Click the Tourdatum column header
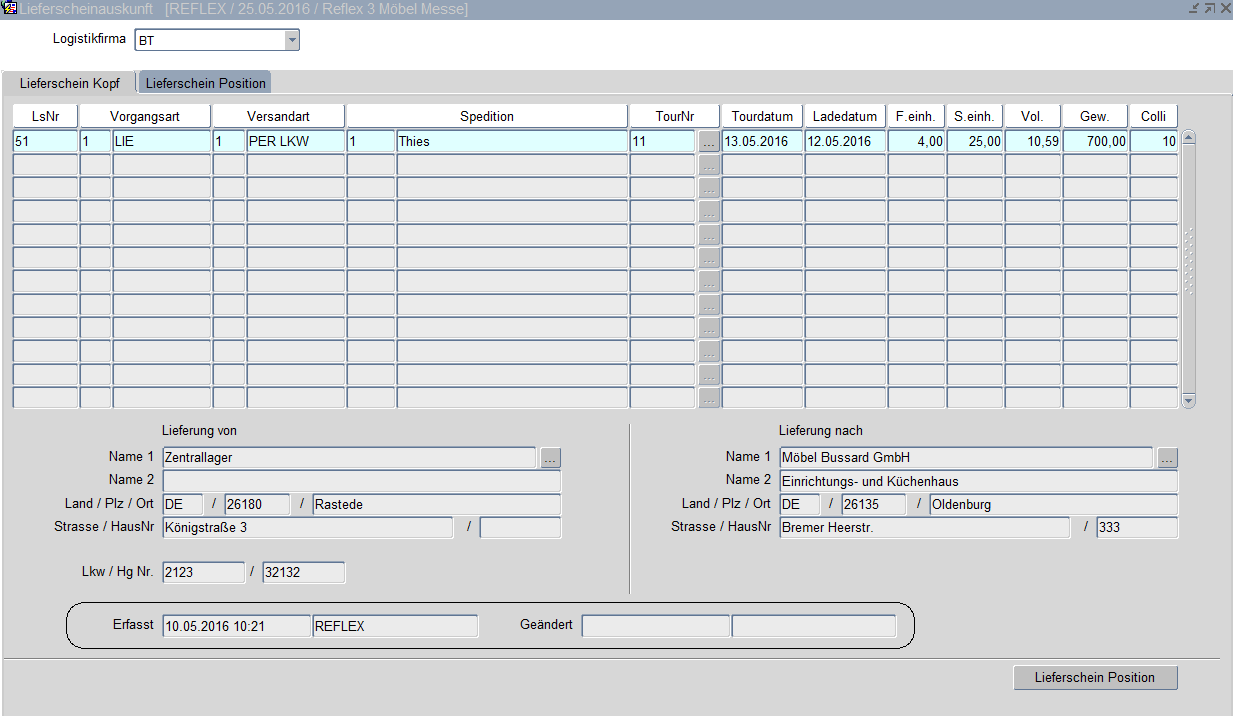1233x716 pixels. 762,117
